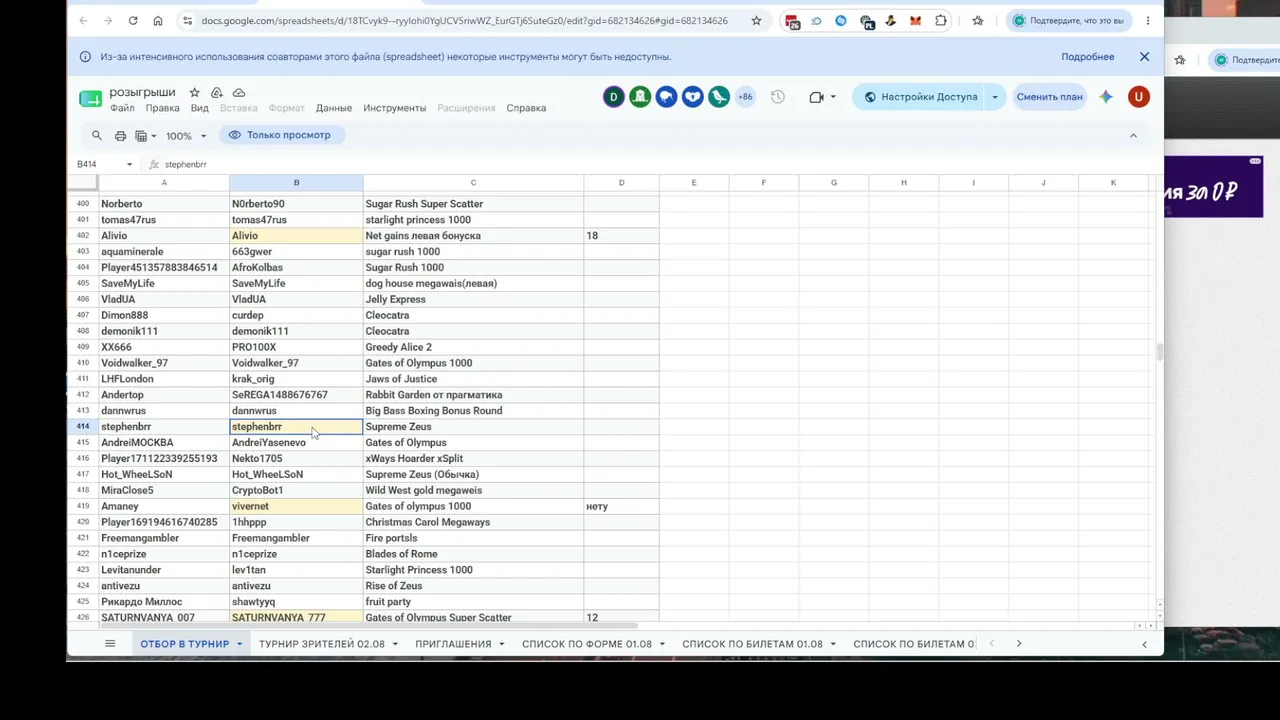Open the Справка menu
Viewport: 1280px width, 720px height.
click(x=526, y=108)
